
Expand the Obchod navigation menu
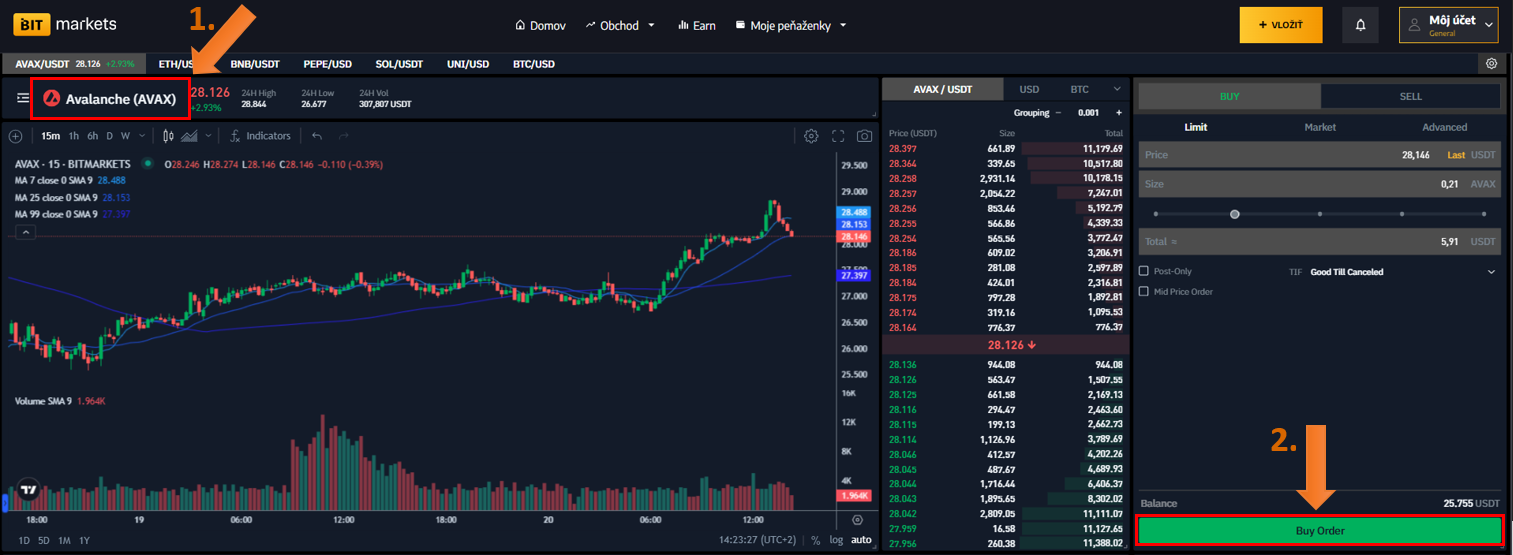point(620,25)
